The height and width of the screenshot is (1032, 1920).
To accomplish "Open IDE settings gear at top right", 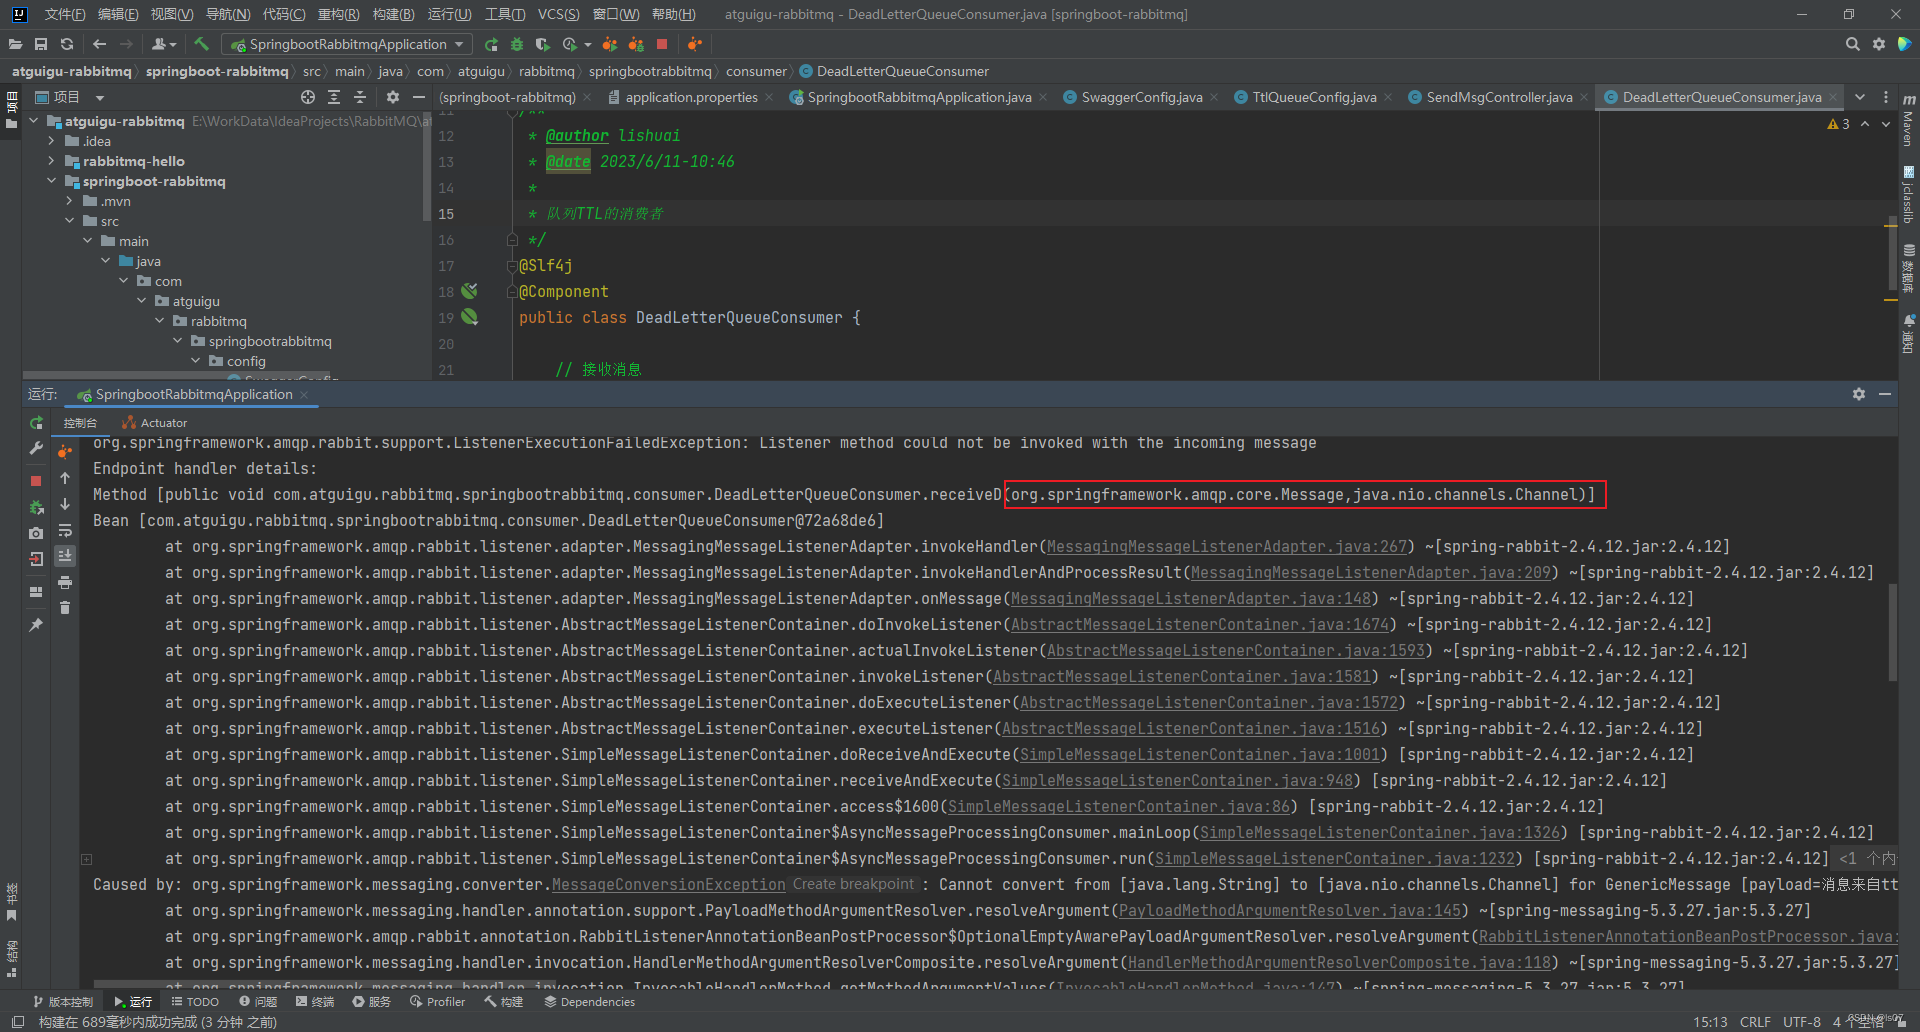I will pyautogui.click(x=1879, y=44).
